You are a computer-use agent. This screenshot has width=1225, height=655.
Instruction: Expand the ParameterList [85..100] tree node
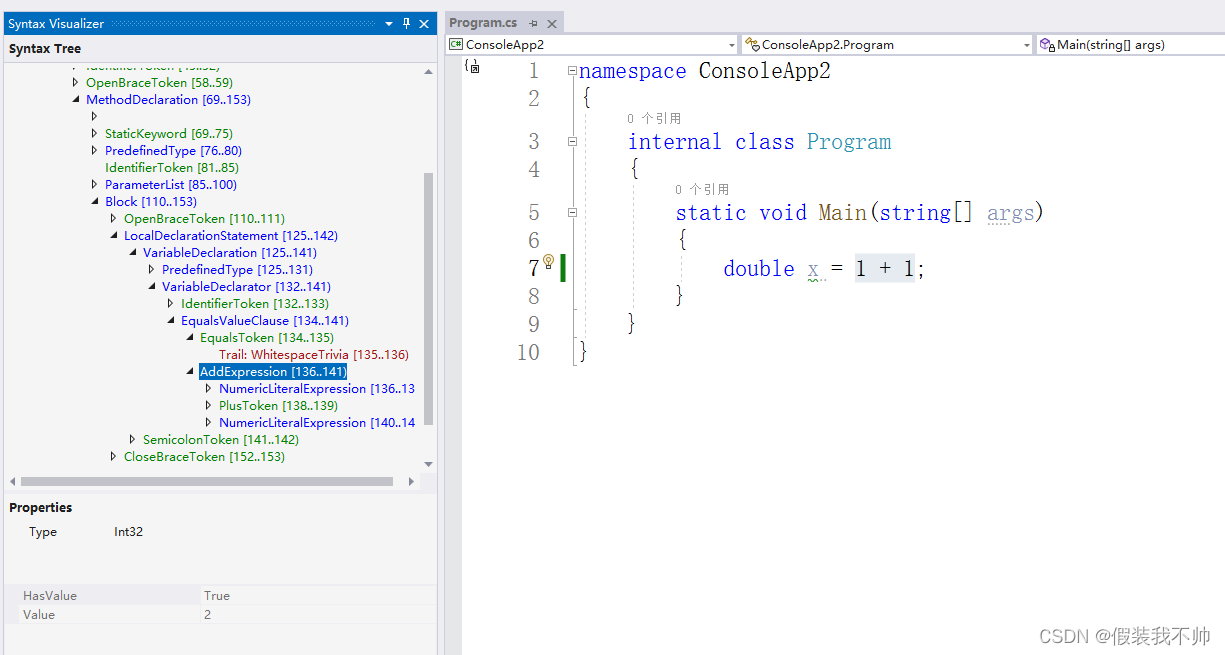point(93,184)
